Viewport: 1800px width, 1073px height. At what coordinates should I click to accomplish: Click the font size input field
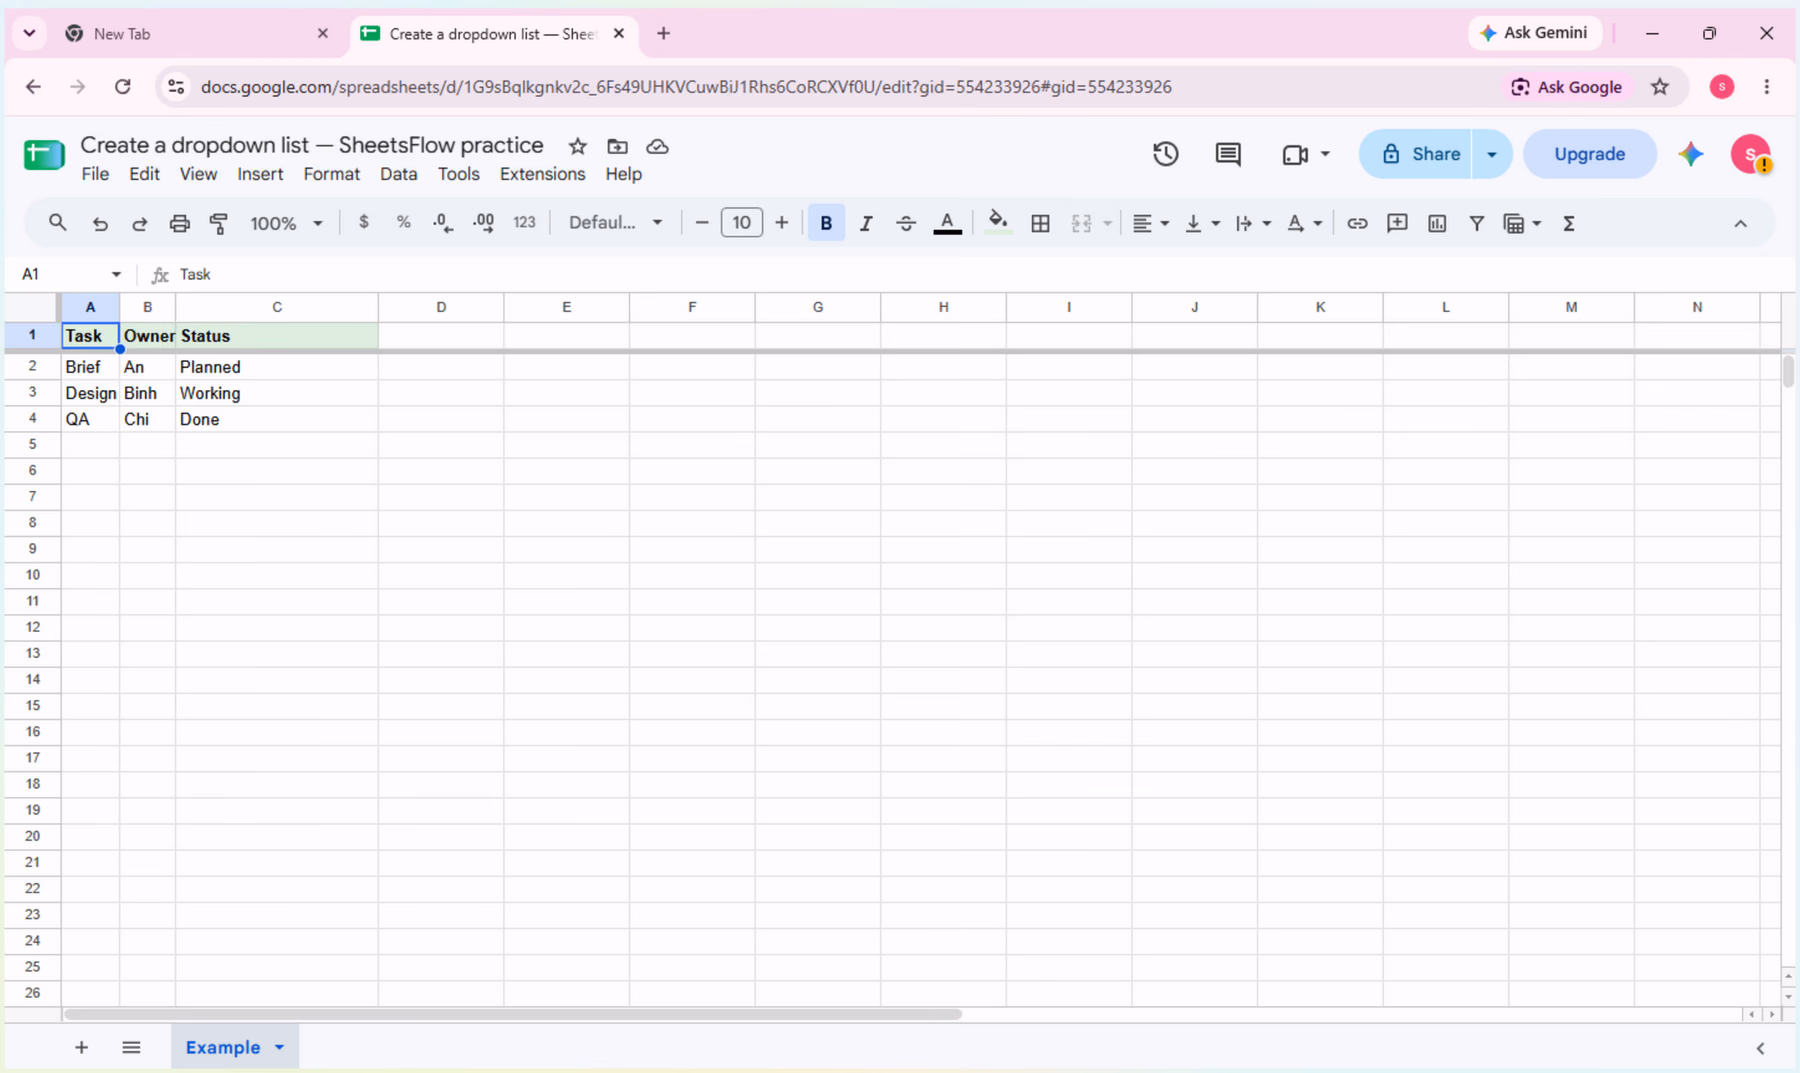741,223
